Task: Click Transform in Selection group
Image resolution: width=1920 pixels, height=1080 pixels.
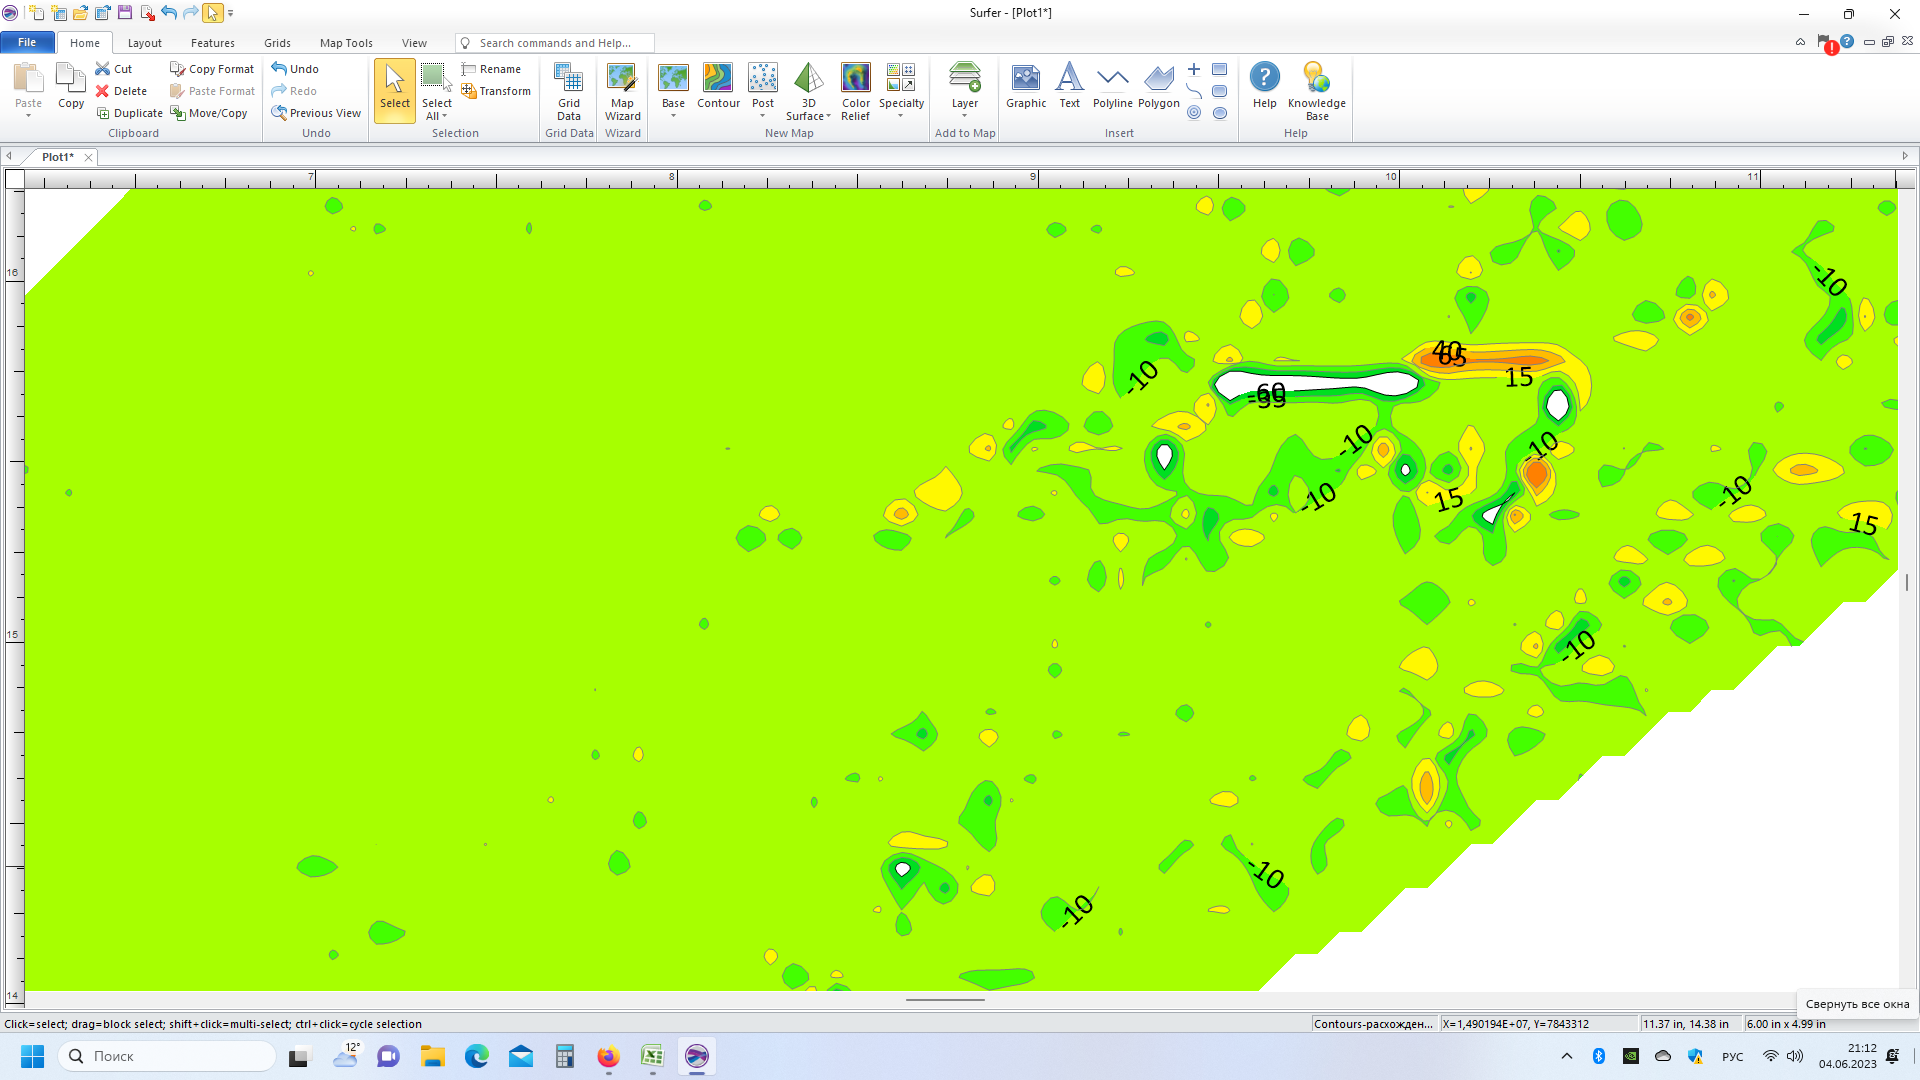Action: click(x=496, y=91)
